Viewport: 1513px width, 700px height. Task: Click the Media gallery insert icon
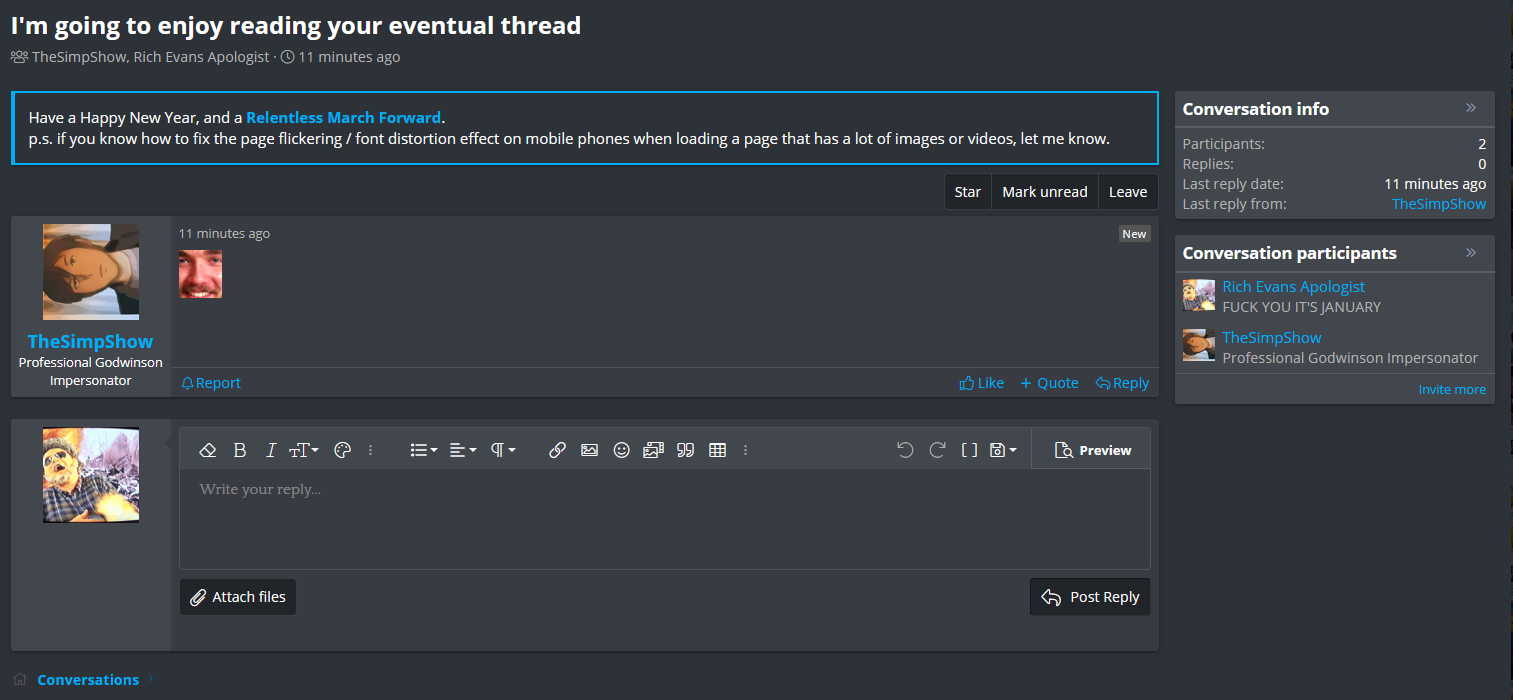pos(653,450)
